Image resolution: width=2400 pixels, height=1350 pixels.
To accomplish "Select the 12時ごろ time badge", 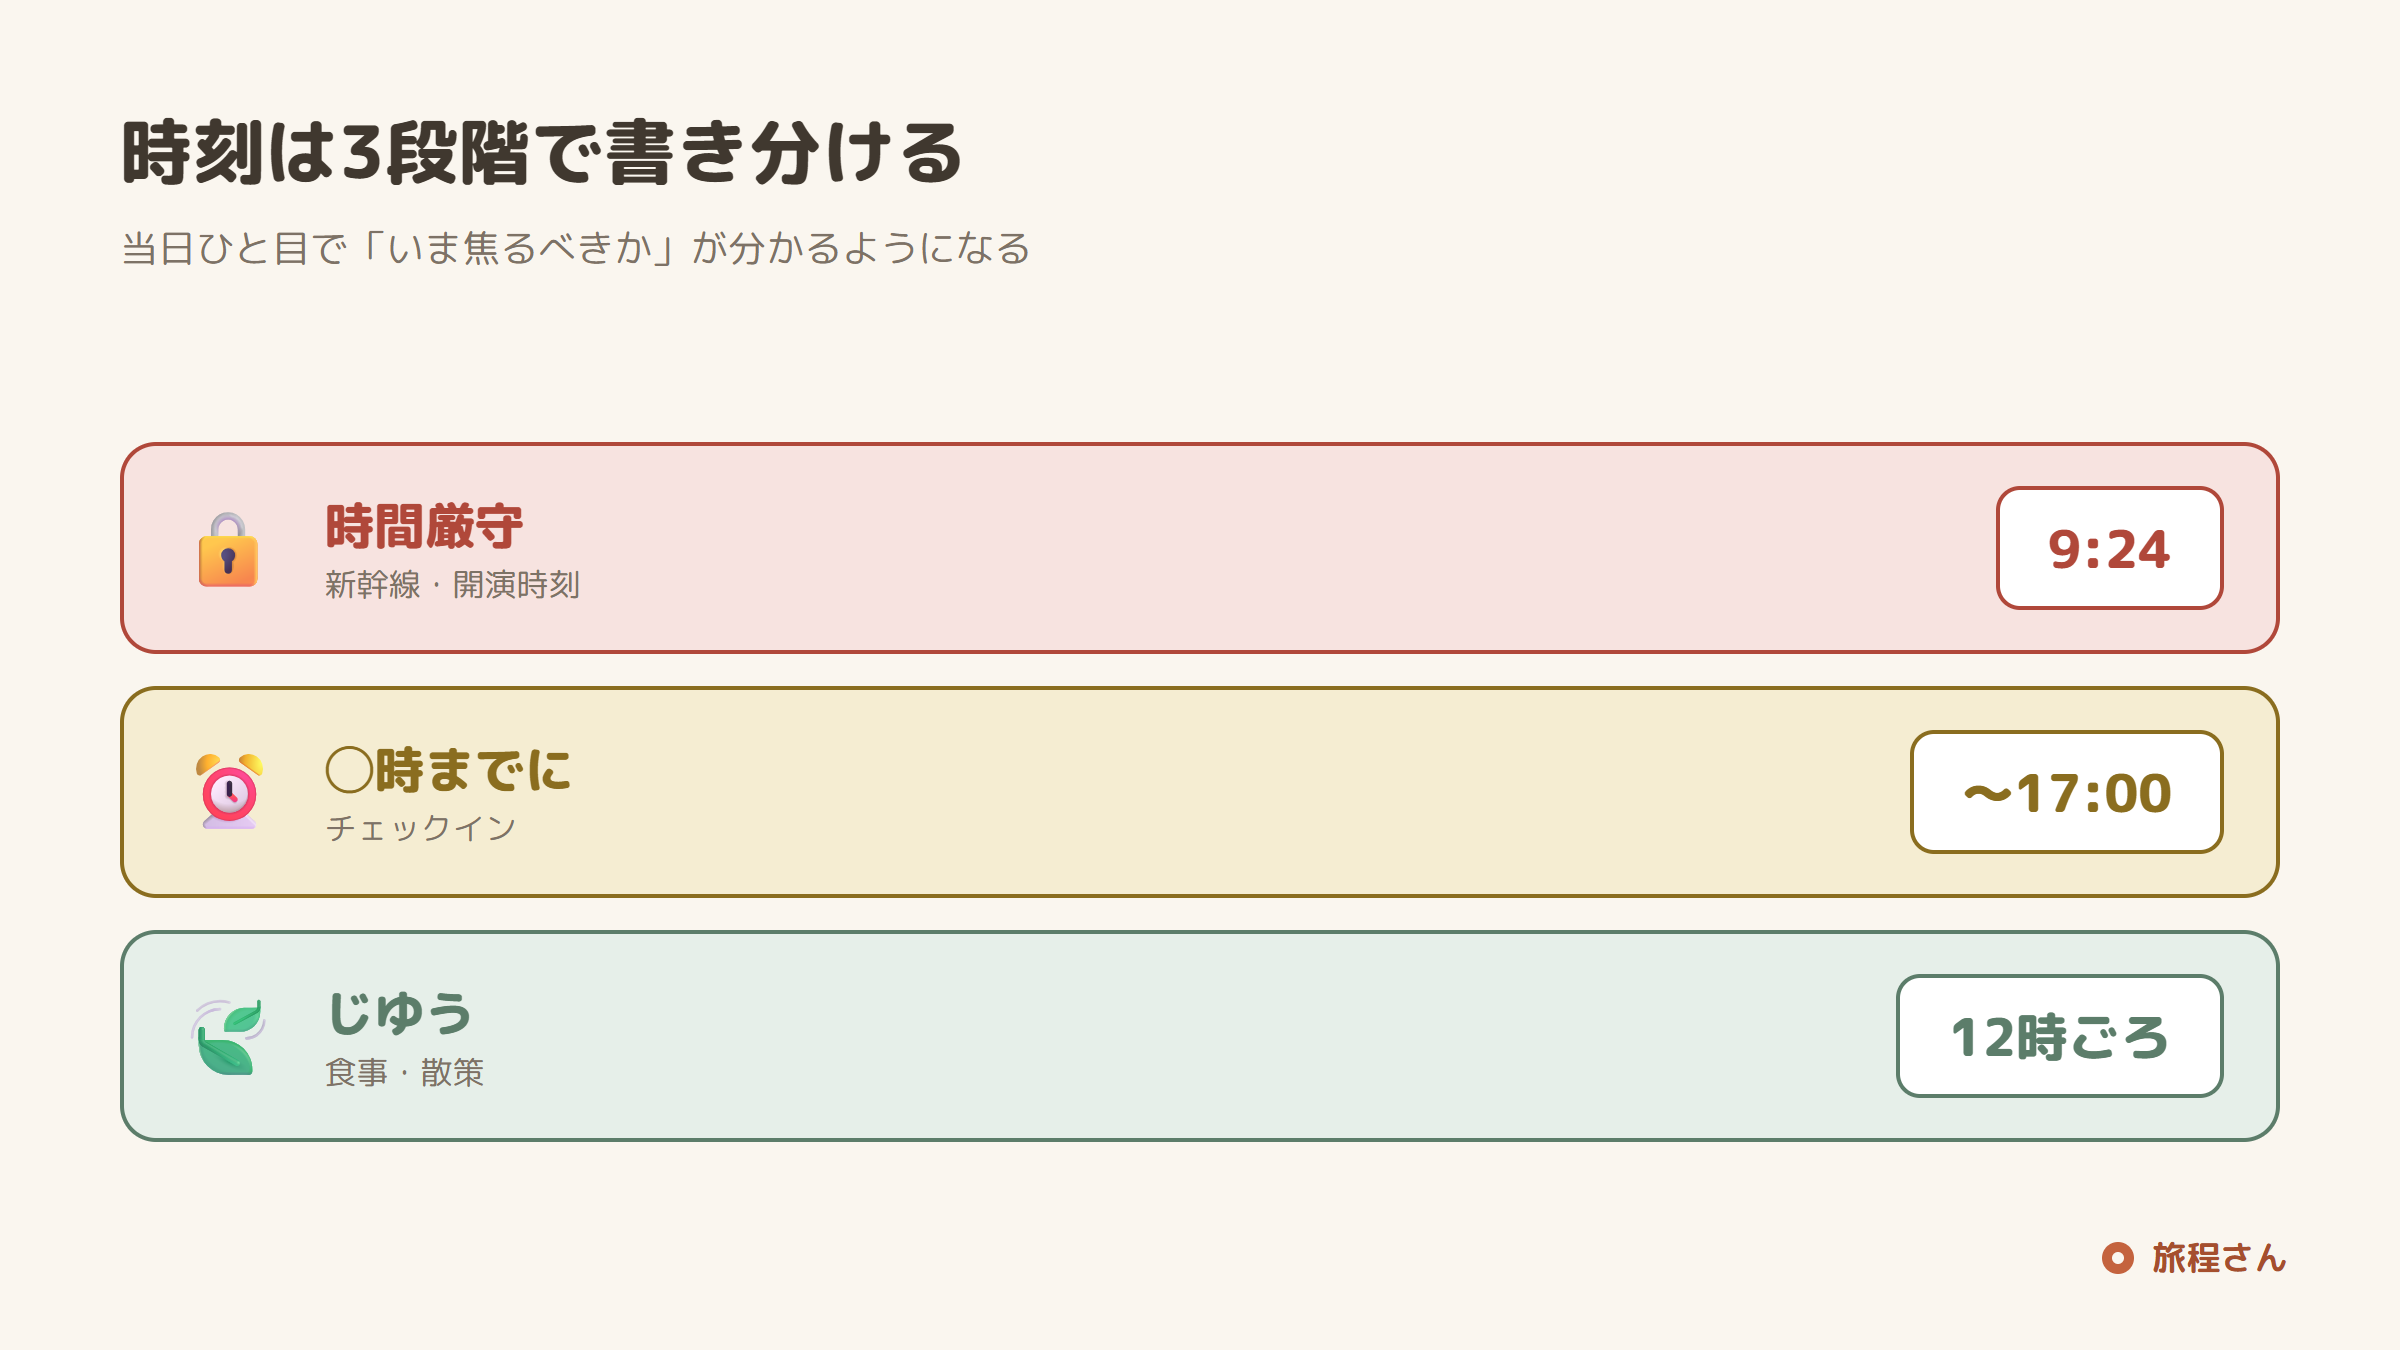I will 2059,1036.
